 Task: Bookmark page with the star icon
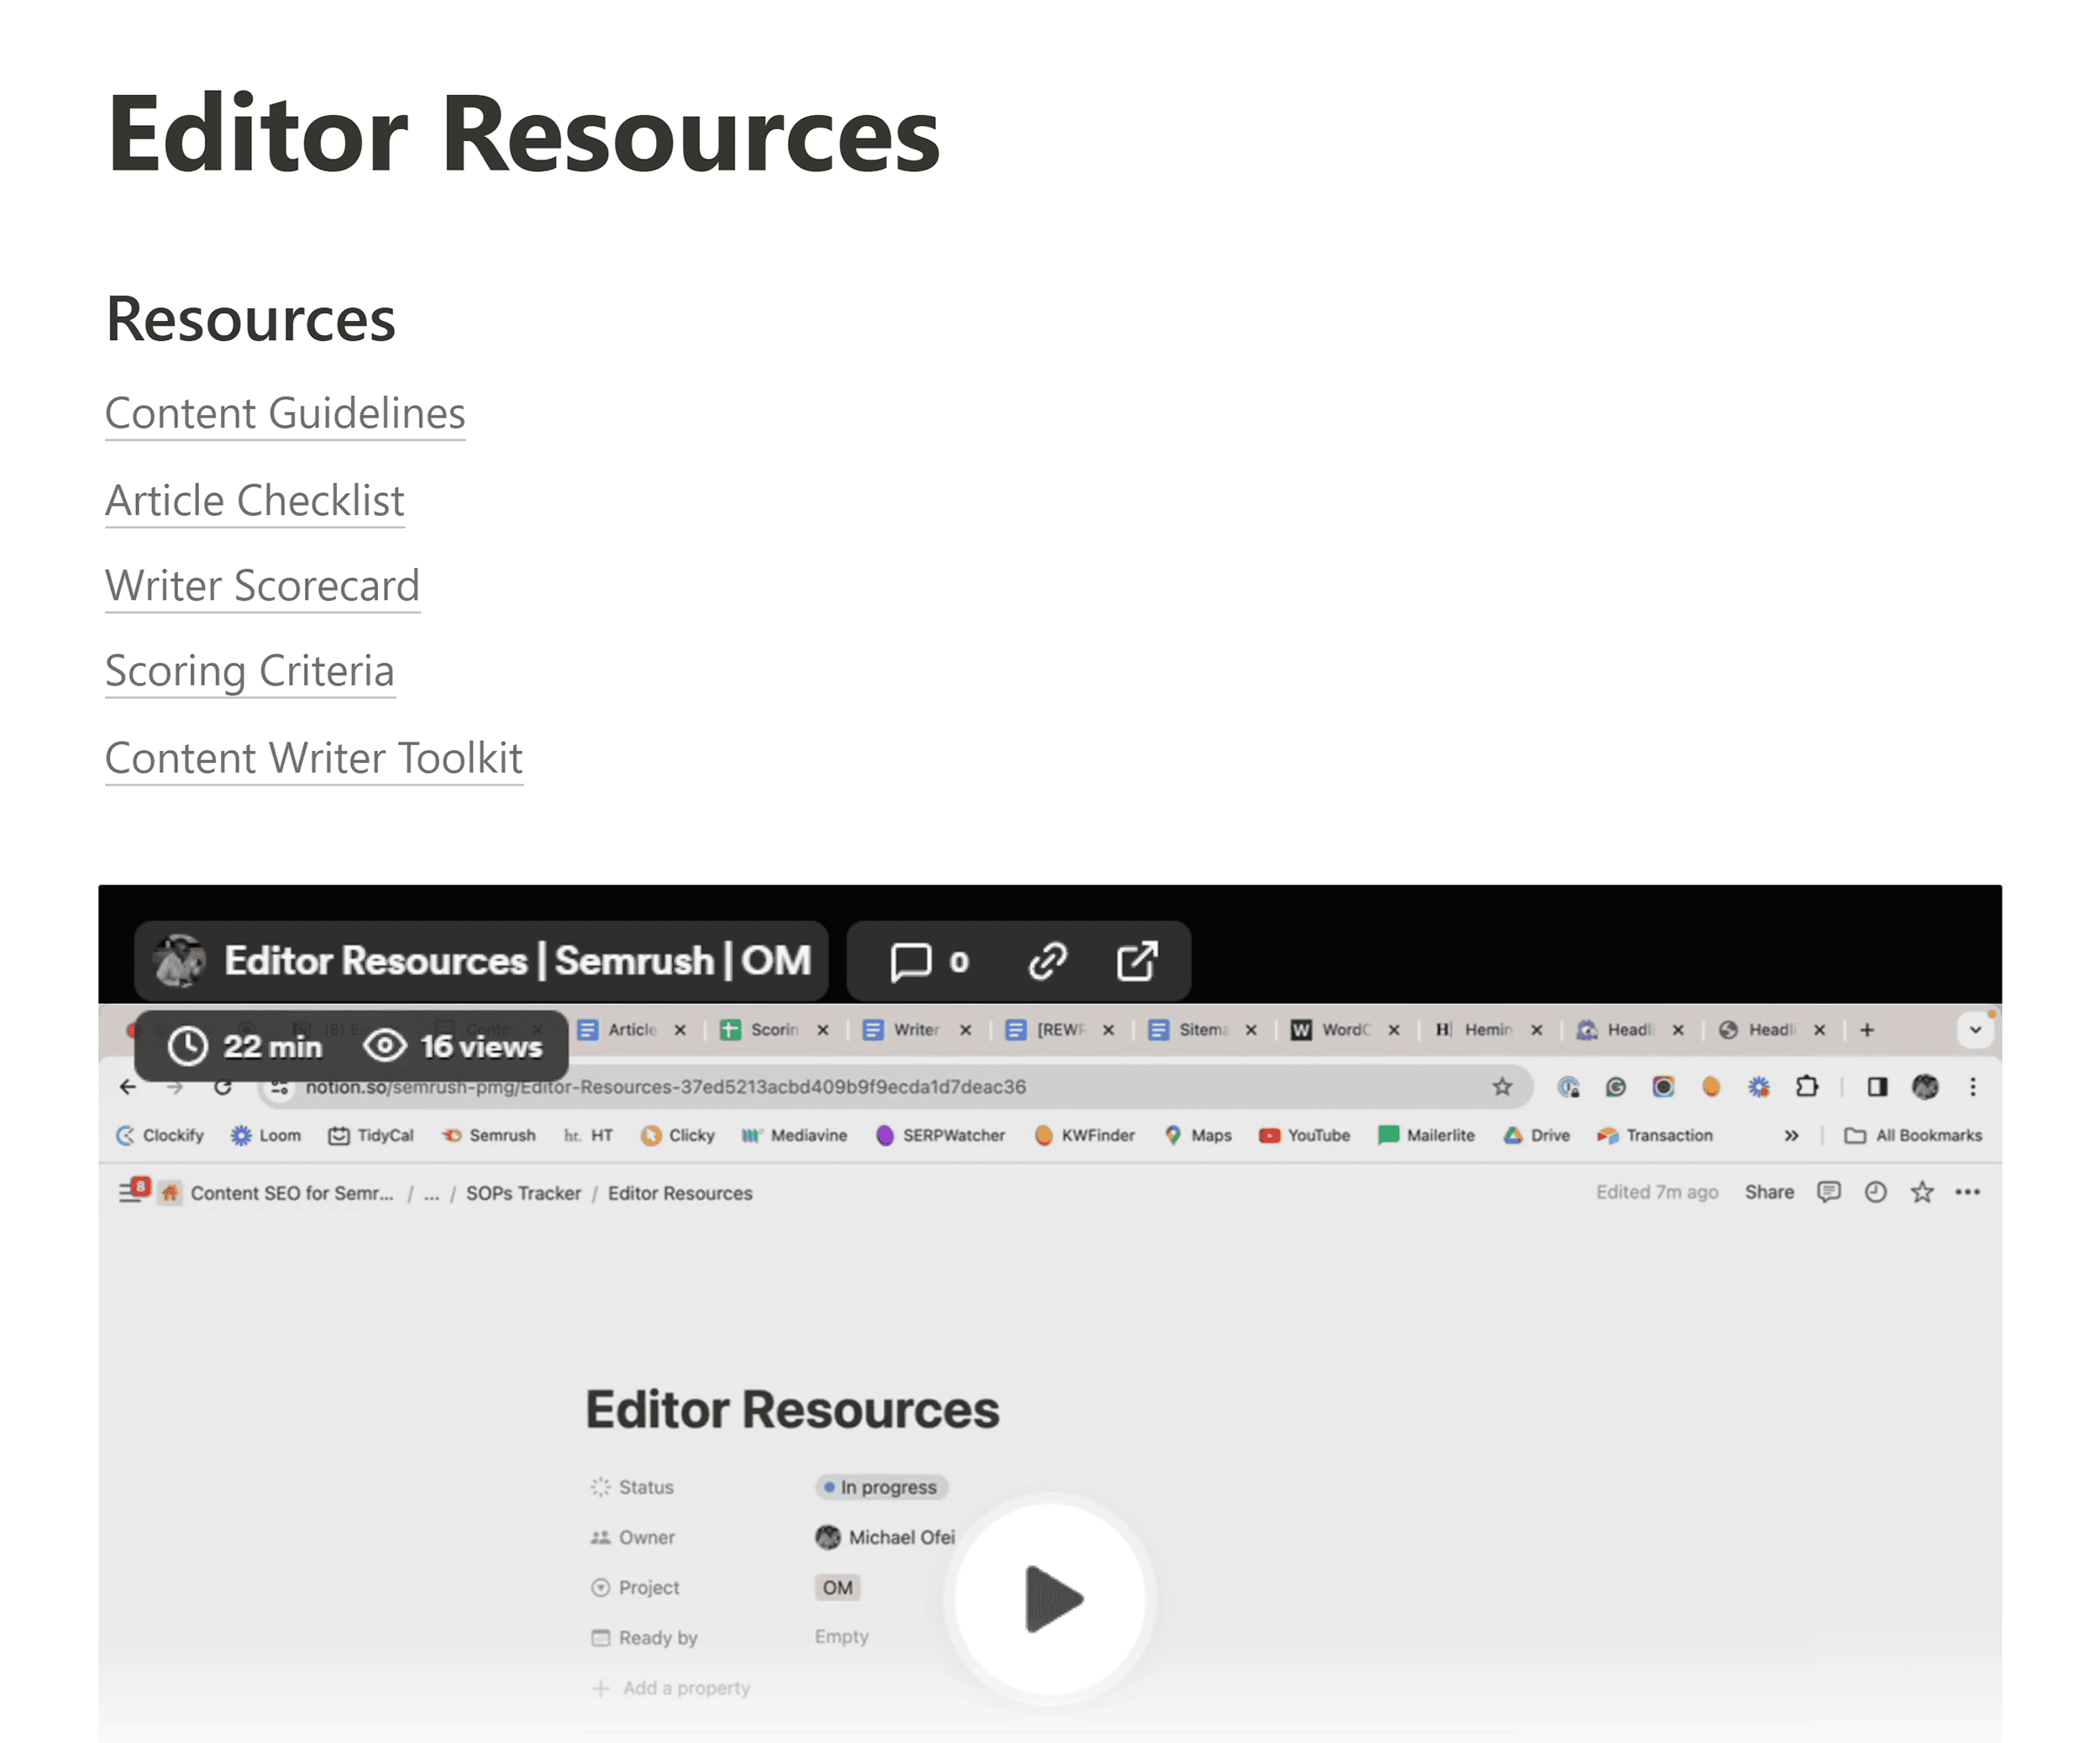pos(1502,1087)
